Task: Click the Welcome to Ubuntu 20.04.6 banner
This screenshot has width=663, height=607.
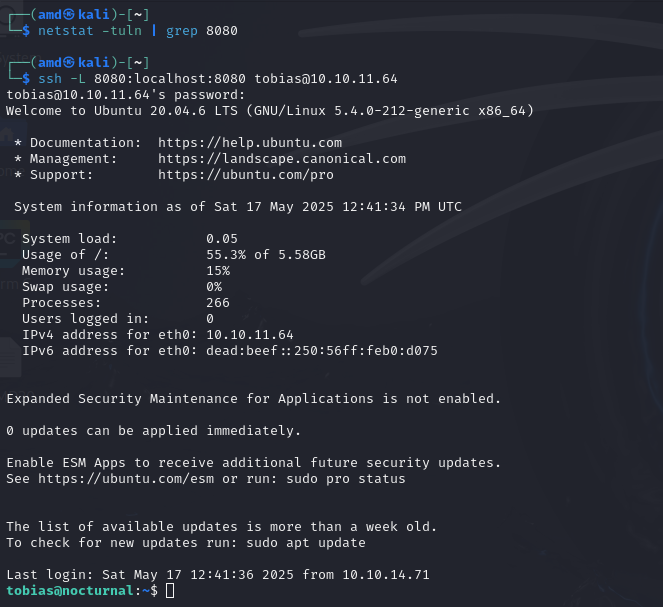Action: point(270,111)
